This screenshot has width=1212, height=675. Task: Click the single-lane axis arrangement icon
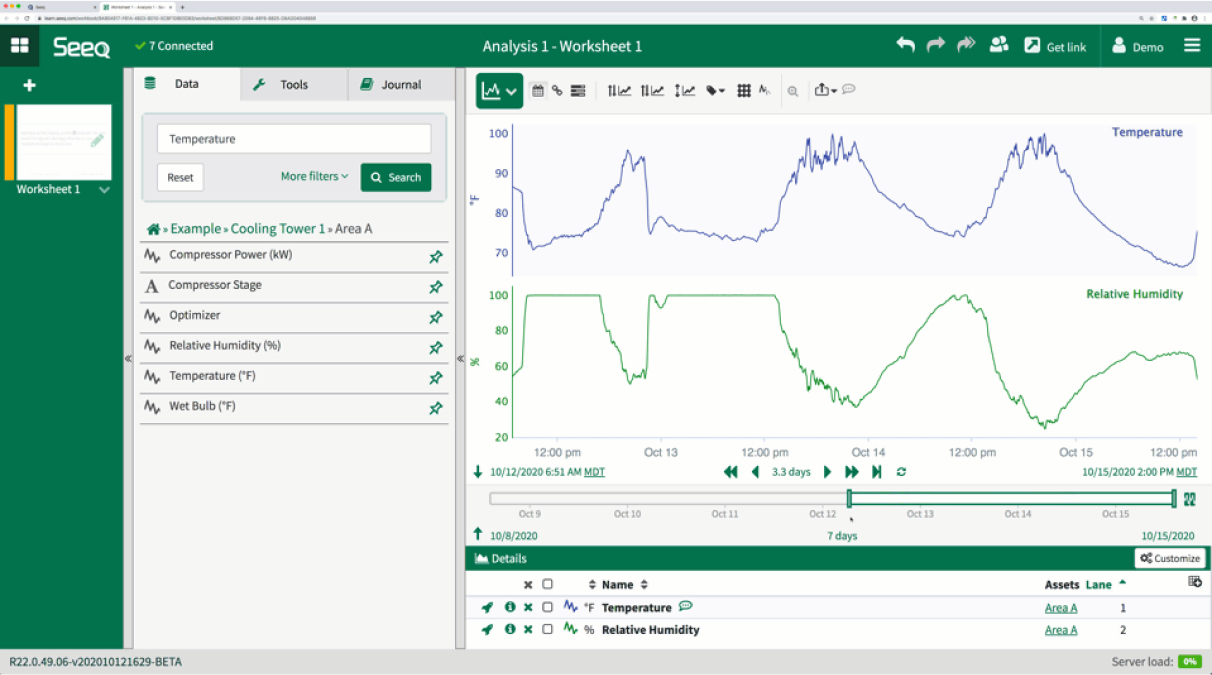(684, 90)
